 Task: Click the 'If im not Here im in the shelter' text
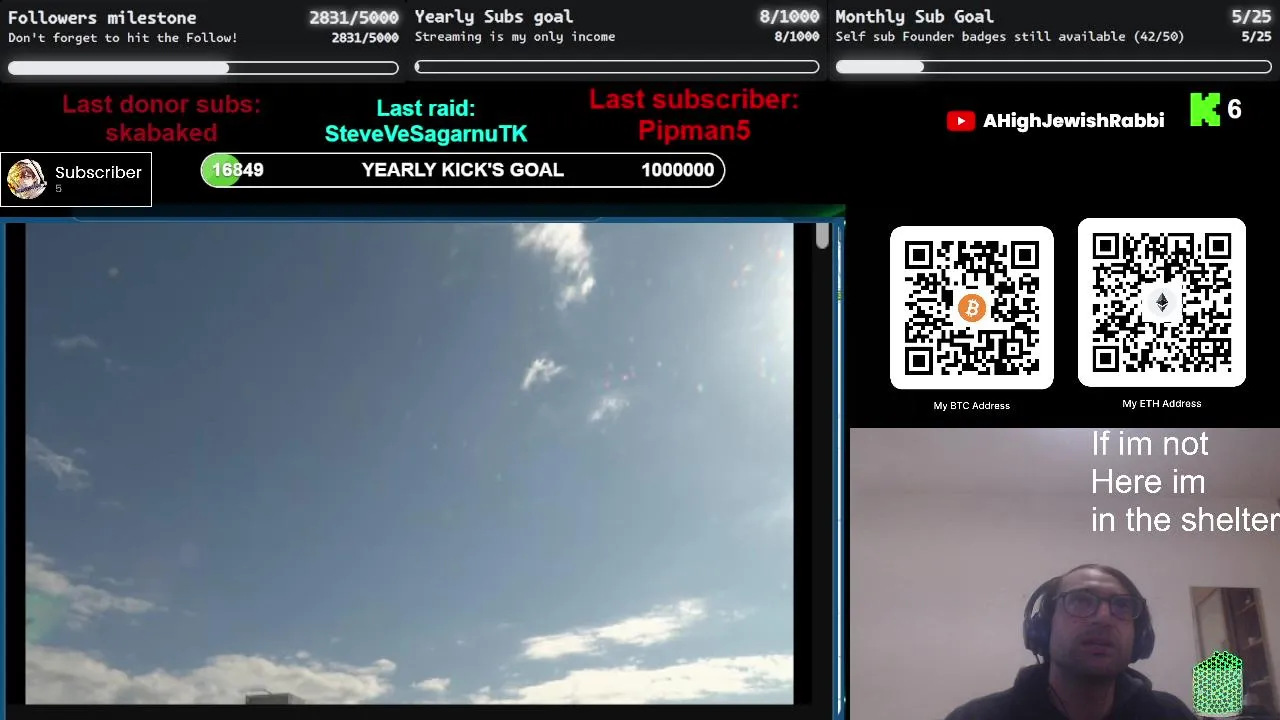[1184, 482]
